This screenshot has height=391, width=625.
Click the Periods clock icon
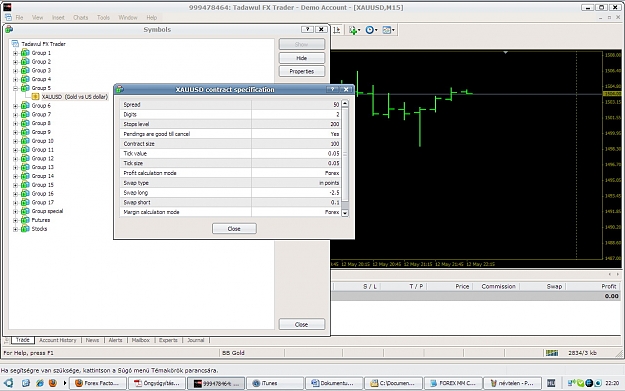(x=369, y=30)
